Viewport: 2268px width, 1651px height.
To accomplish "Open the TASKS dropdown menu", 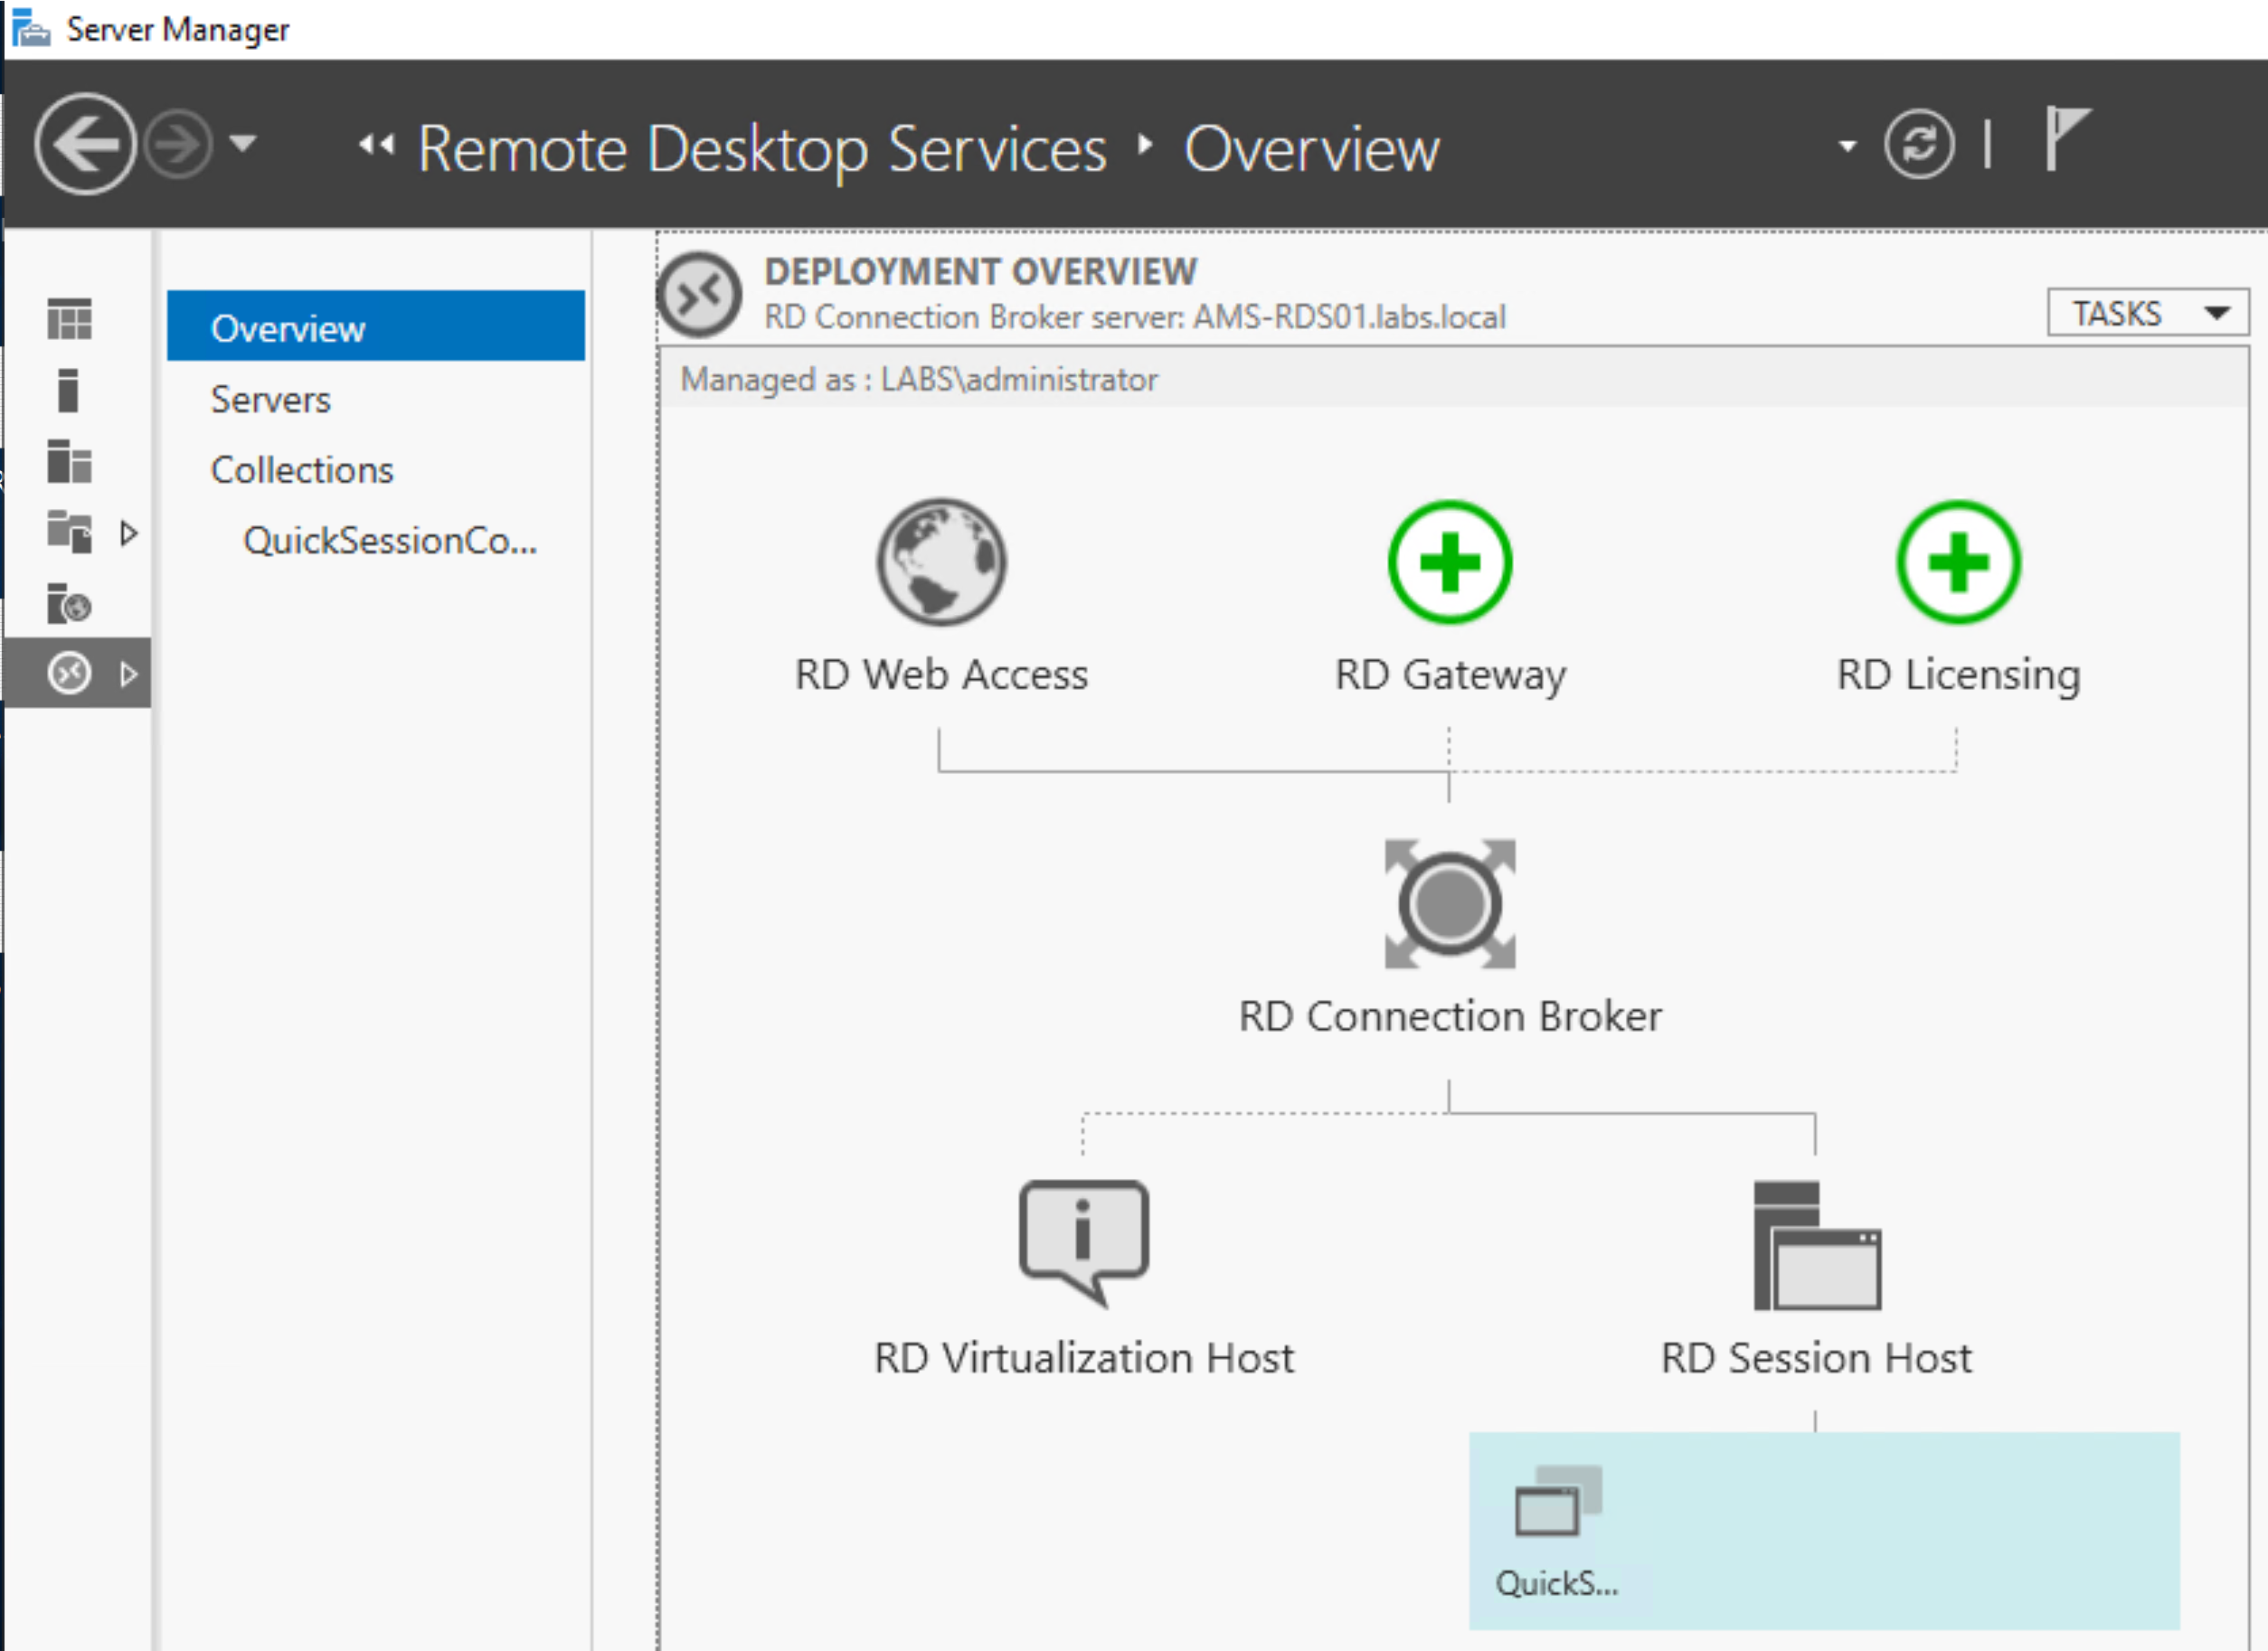I will [x=2146, y=313].
